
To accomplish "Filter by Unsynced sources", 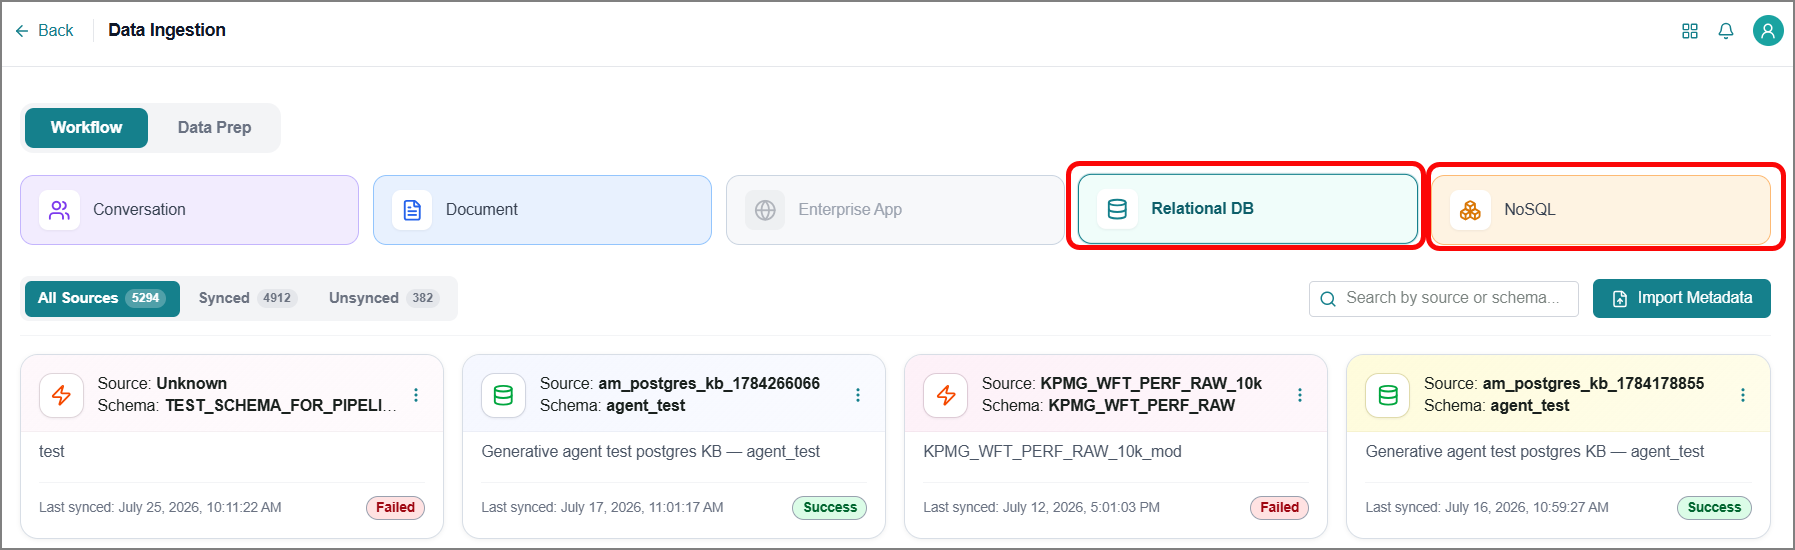I will 384,298.
